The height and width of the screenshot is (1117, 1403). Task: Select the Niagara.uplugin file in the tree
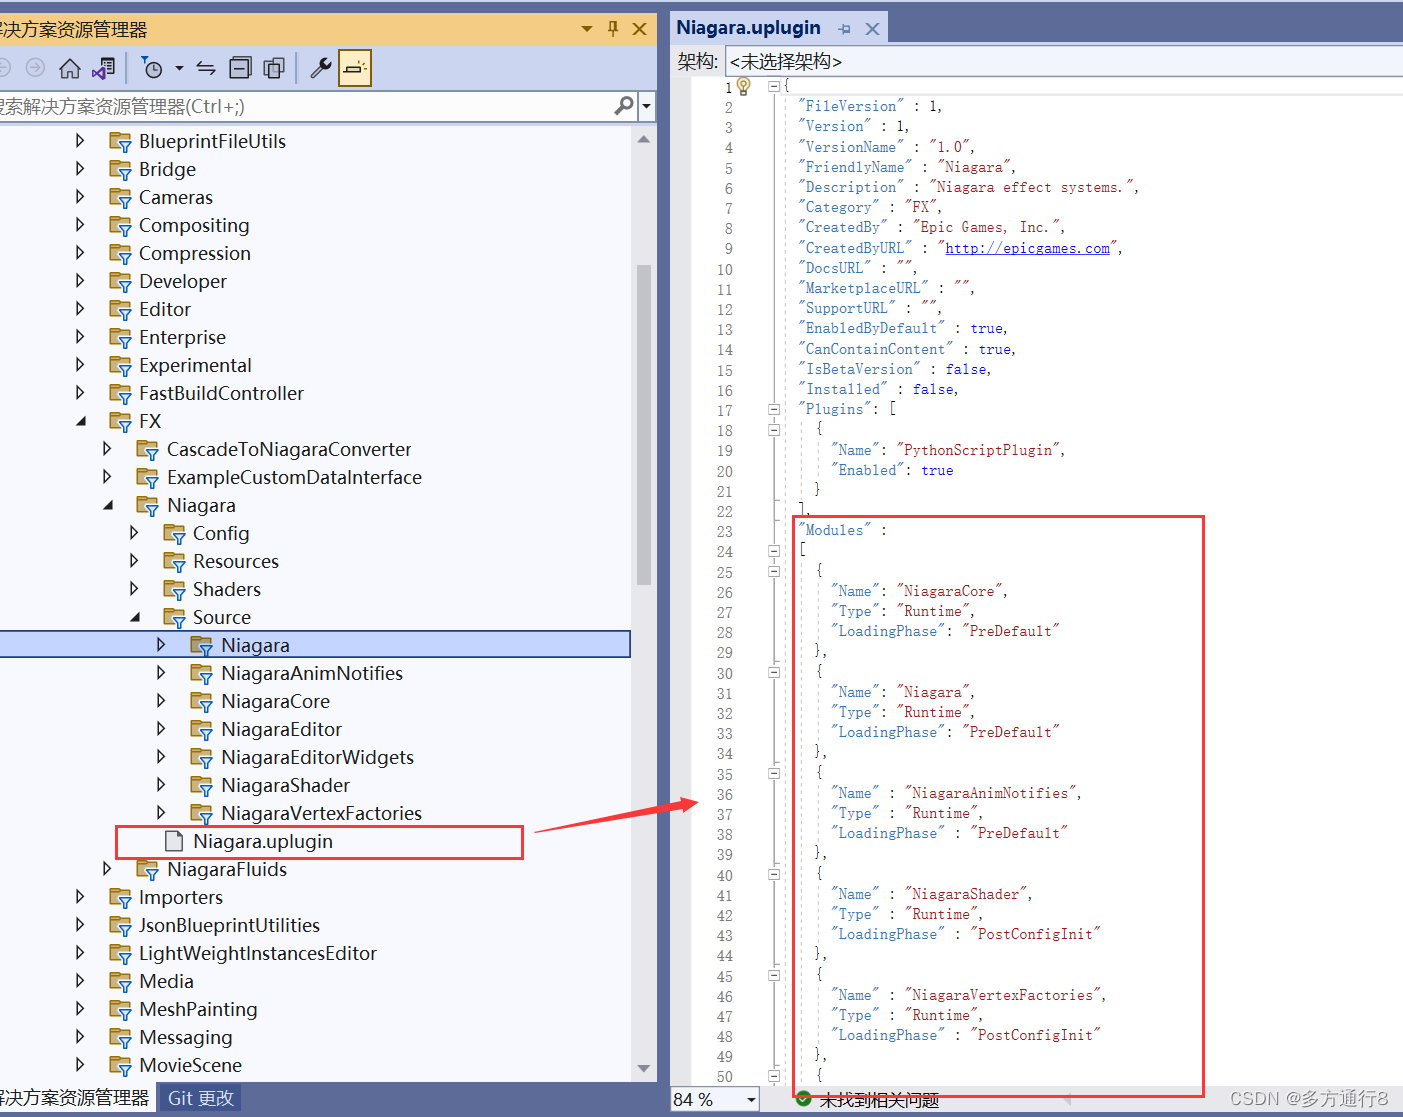pyautogui.click(x=263, y=841)
